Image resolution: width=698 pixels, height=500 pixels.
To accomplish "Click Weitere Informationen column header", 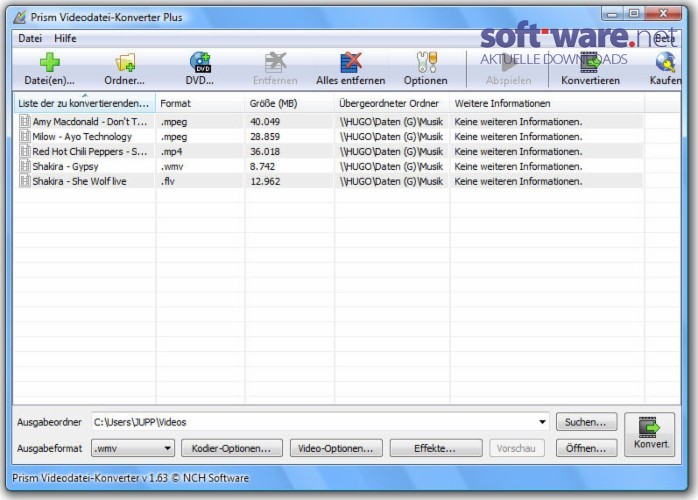I will point(547,103).
